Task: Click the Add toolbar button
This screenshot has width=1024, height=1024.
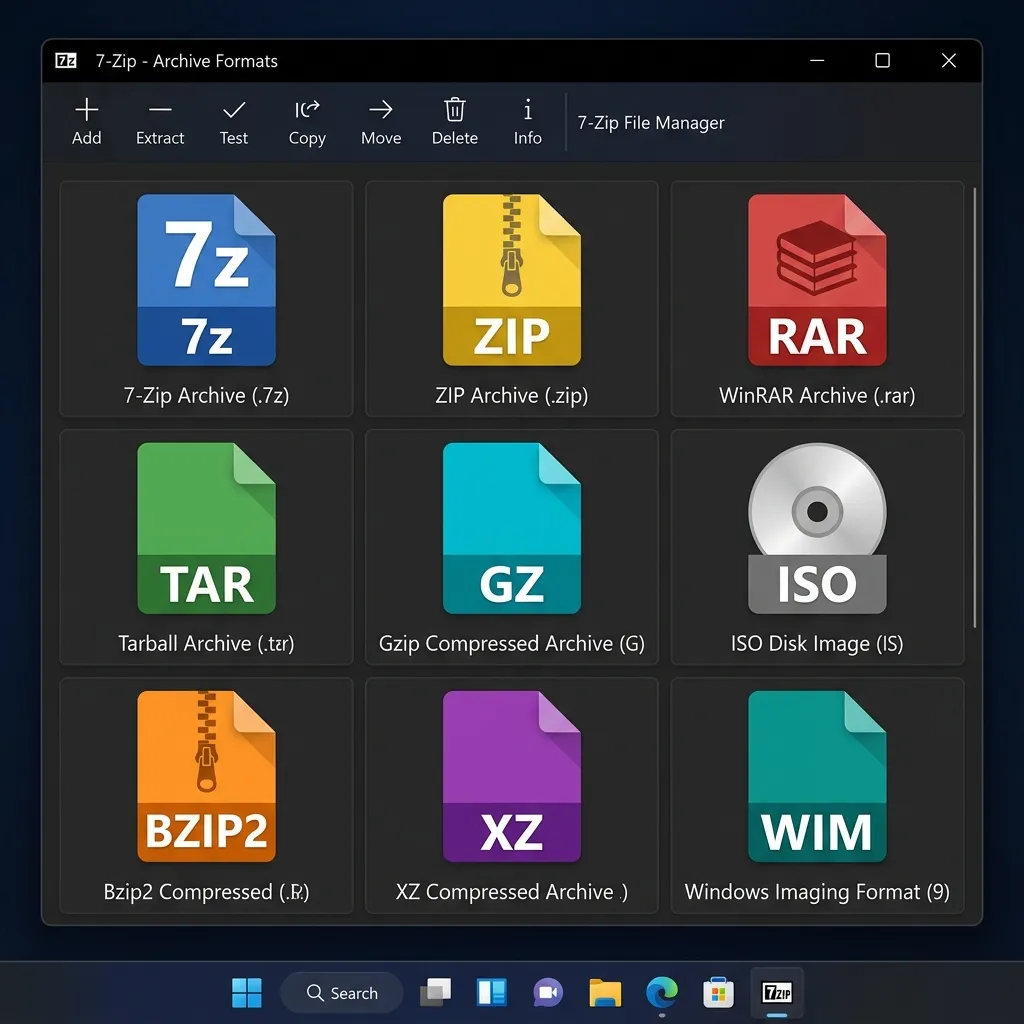Action: pos(87,122)
